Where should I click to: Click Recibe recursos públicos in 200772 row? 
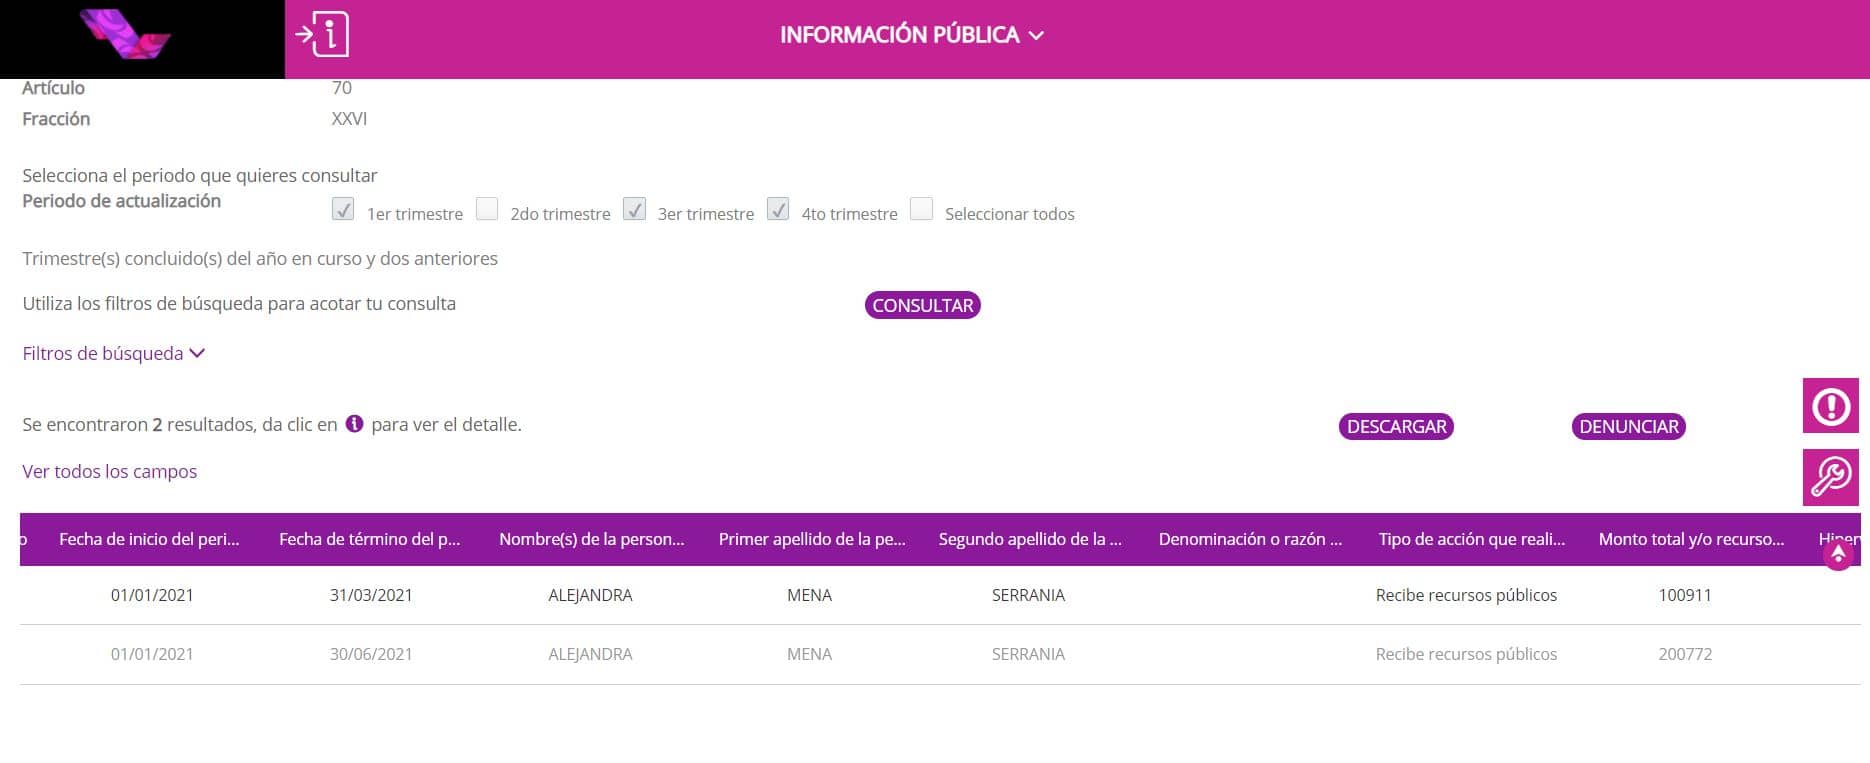[x=1466, y=654]
